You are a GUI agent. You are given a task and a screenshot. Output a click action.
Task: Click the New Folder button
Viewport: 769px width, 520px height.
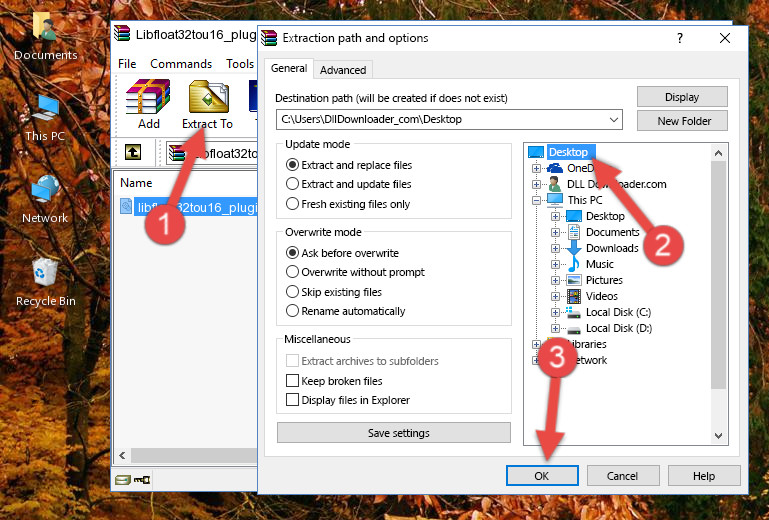click(682, 121)
